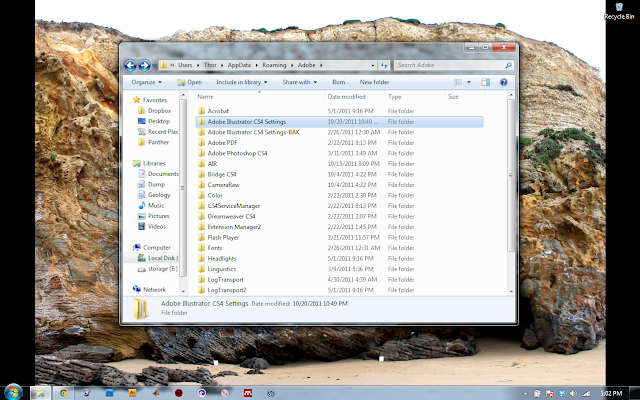Select the Adobe Photoshop CS4 folder
Image resolution: width=640 pixels, height=400 pixels.
pyautogui.click(x=237, y=153)
